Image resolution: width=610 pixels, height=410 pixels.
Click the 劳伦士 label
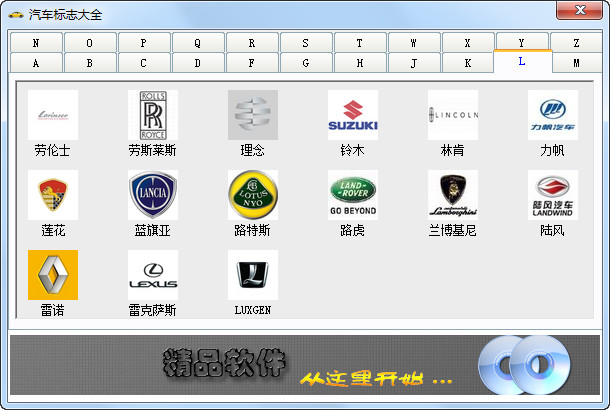pyautogui.click(x=53, y=150)
